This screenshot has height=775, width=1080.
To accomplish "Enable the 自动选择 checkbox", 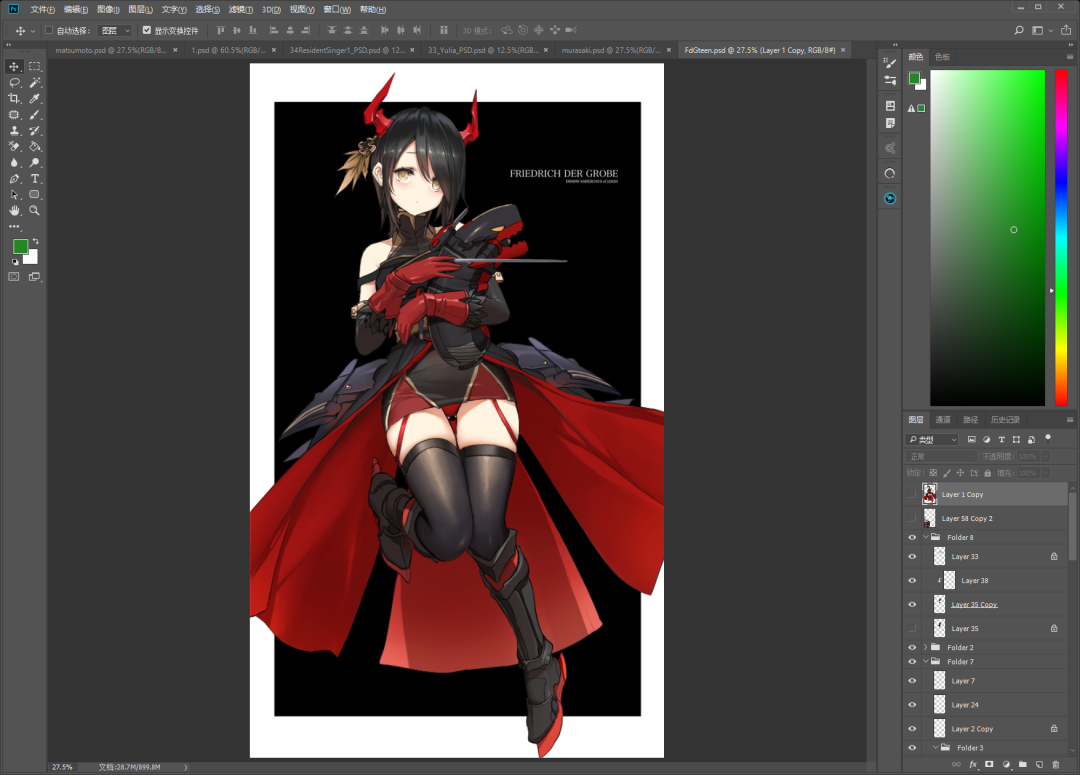I will click(x=49, y=30).
